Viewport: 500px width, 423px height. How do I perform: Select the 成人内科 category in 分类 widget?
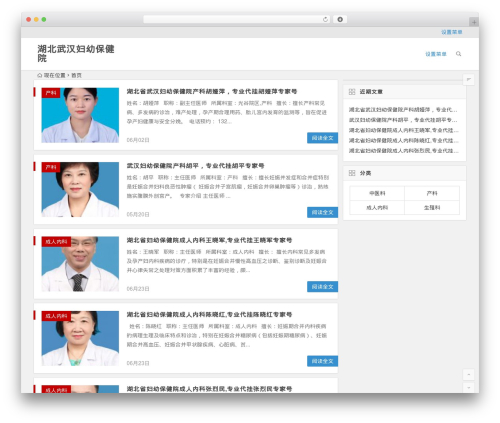377,208
